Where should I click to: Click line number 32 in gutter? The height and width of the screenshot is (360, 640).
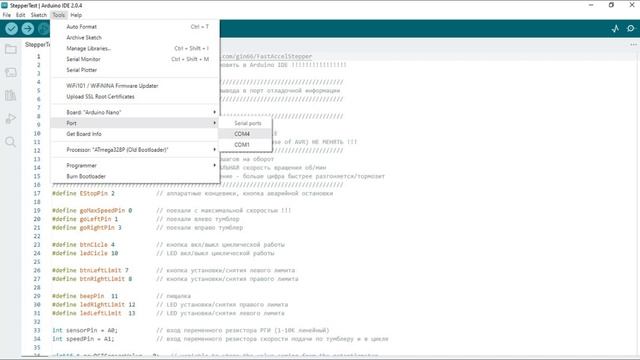point(37,322)
